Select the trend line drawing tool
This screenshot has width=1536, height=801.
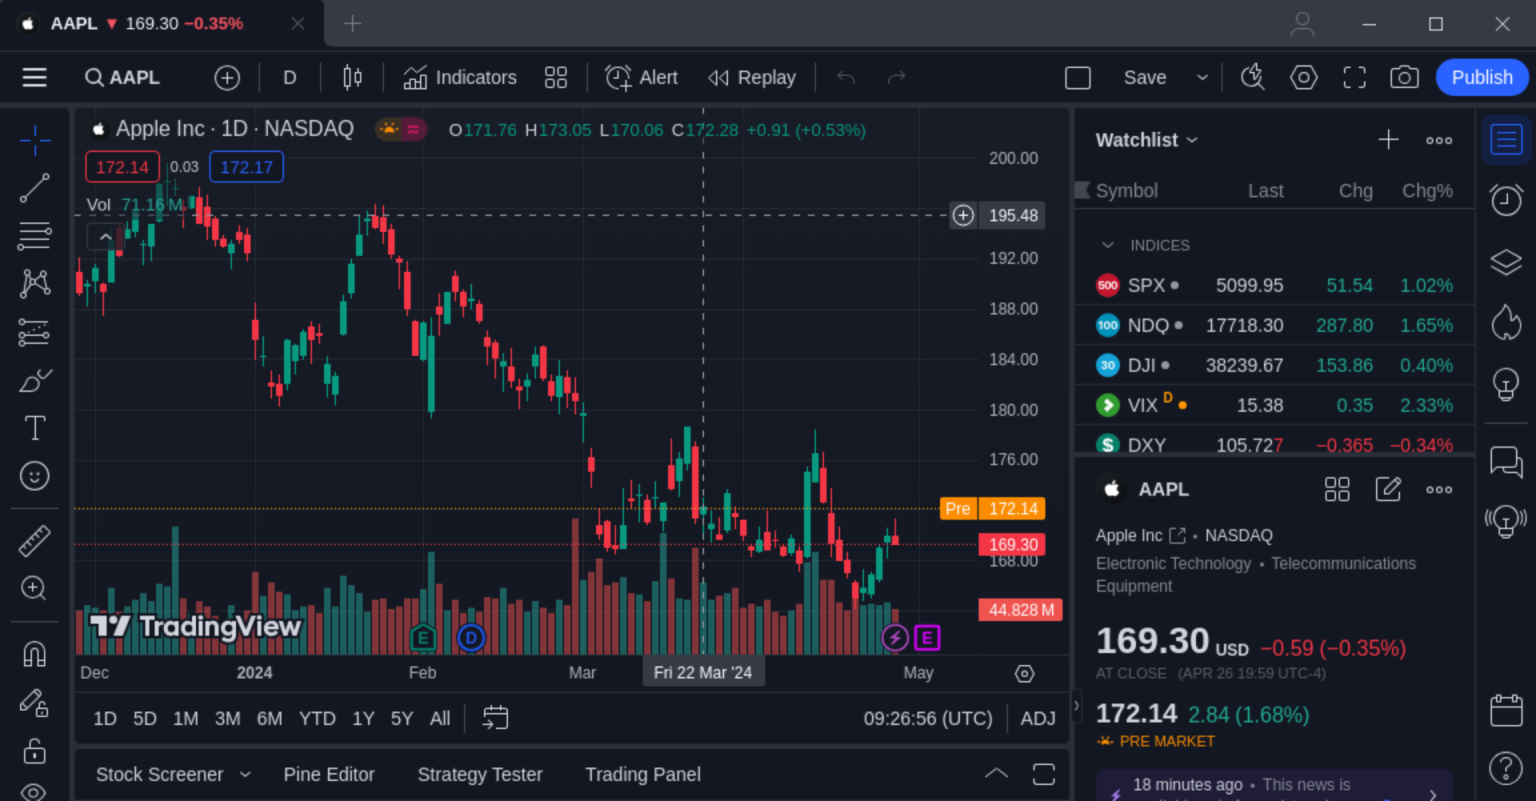[33, 188]
